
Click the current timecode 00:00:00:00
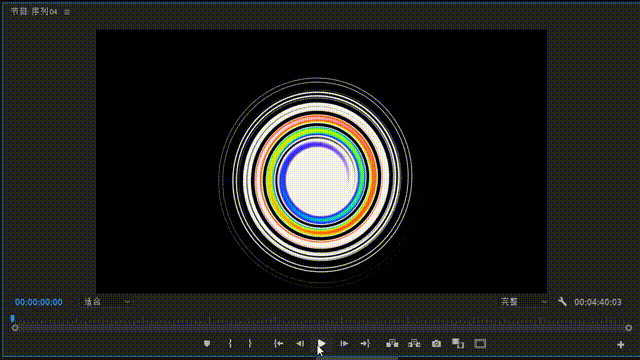coord(39,302)
